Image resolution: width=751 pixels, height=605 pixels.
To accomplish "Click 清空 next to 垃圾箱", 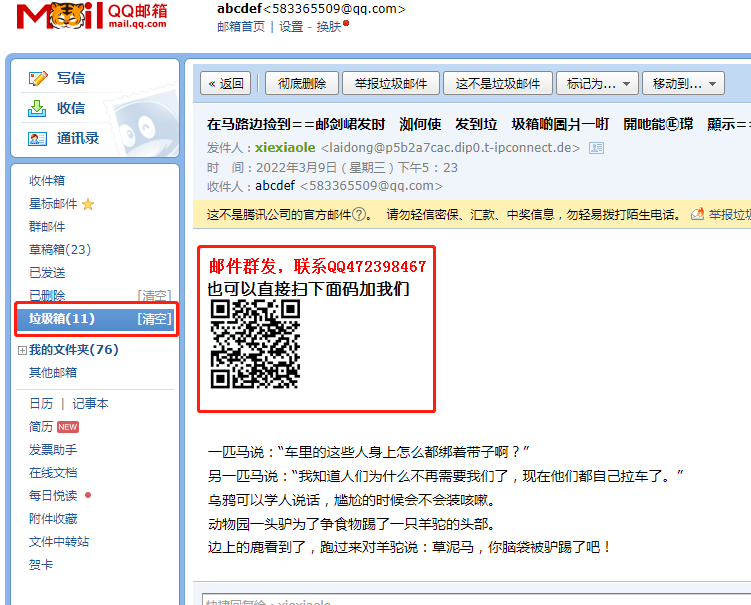I will 154,319.
